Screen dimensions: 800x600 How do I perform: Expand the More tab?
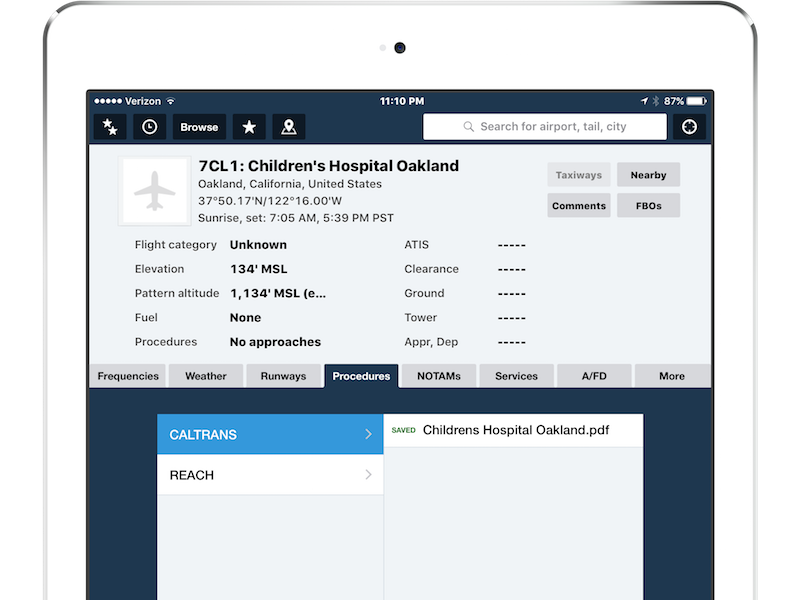pyautogui.click(x=672, y=376)
